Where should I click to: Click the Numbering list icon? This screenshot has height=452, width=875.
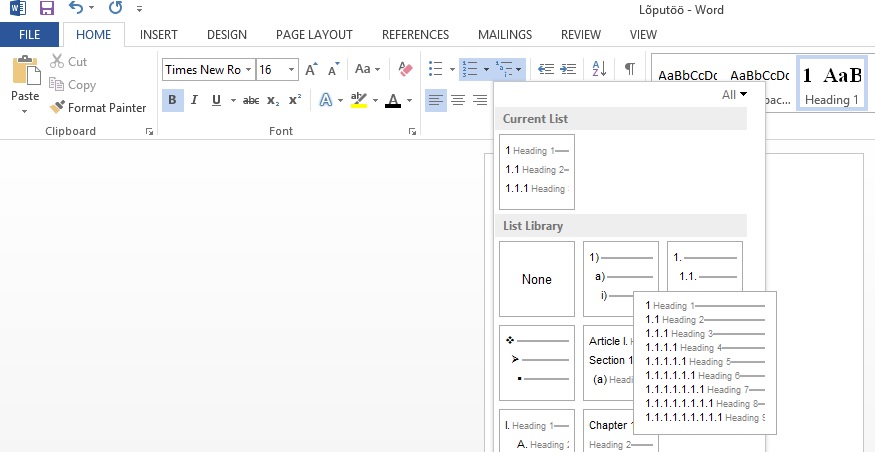coord(470,69)
